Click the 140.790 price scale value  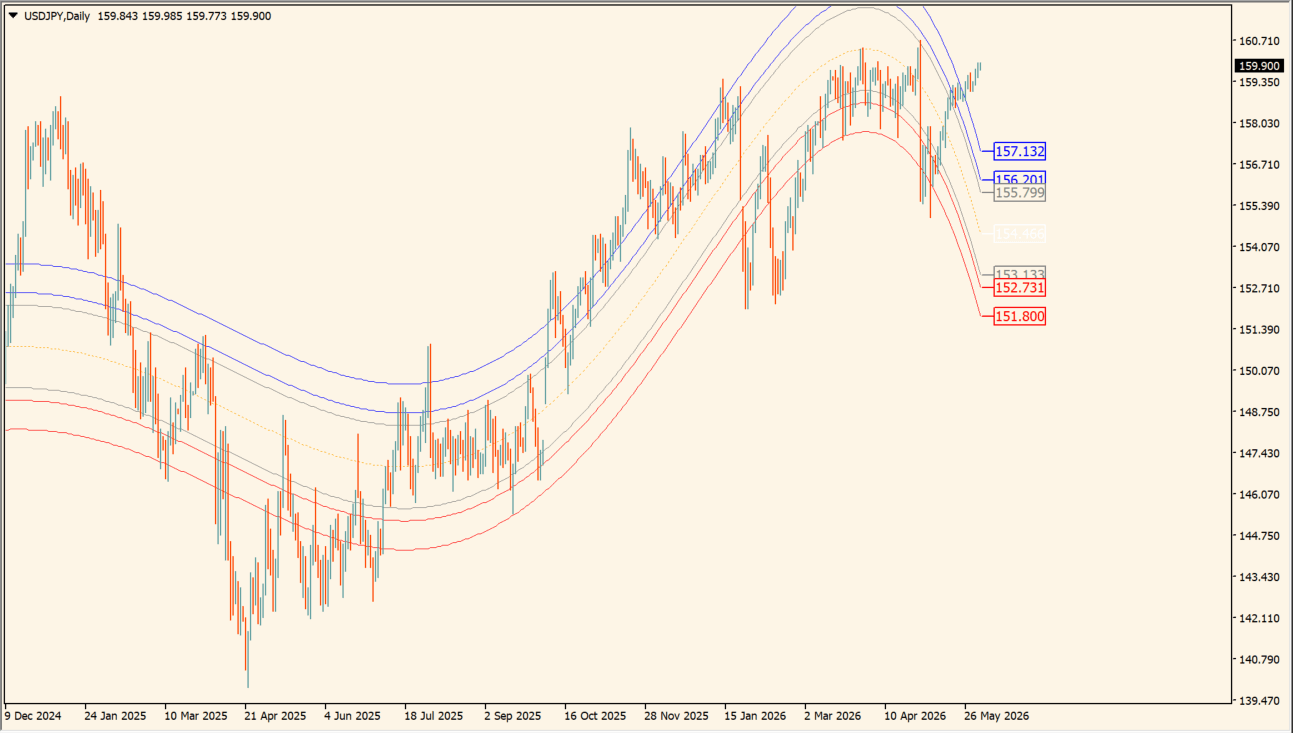[1259, 660]
